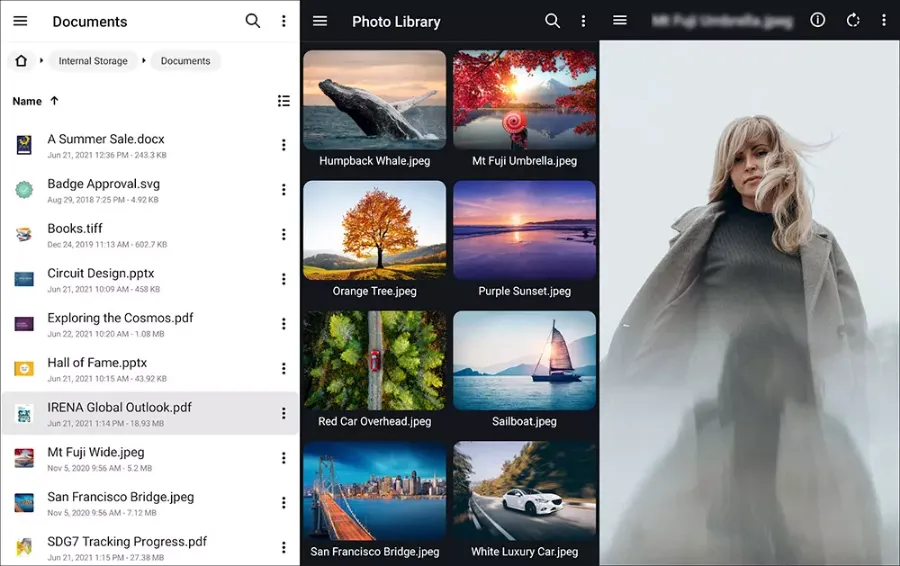The width and height of the screenshot is (900, 566).
Task: Open image viewer hamburger menu
Action: (x=620, y=21)
